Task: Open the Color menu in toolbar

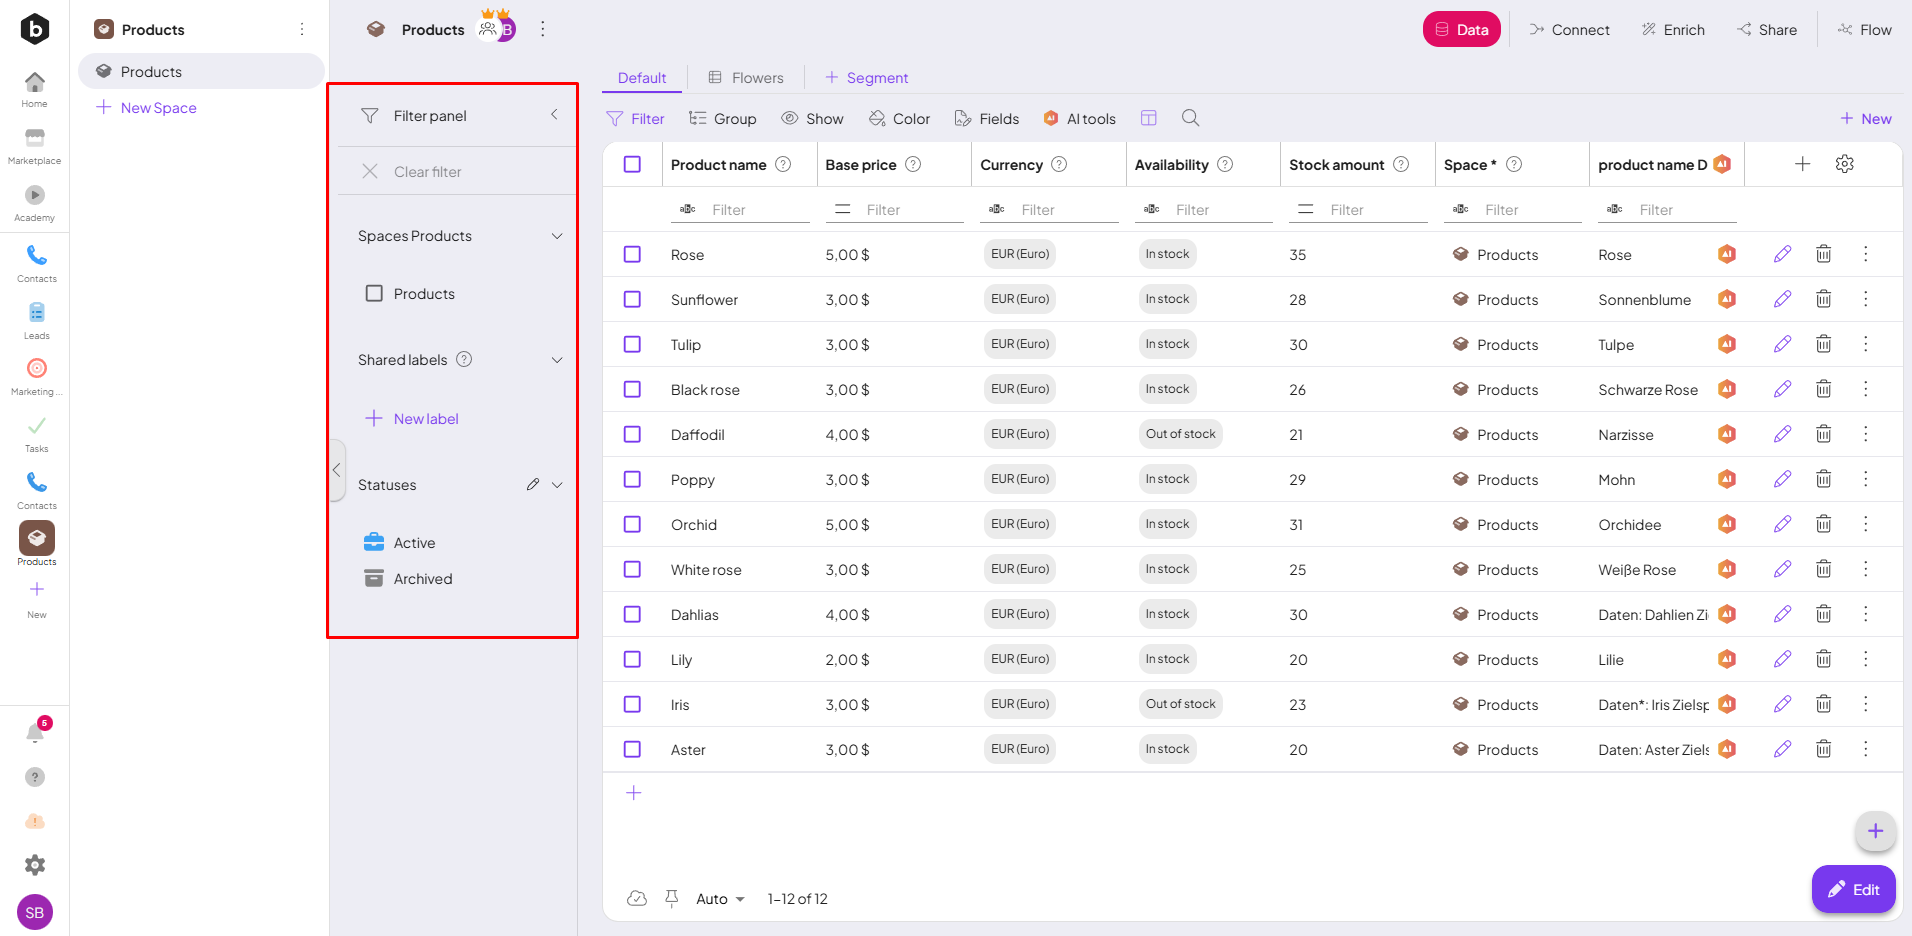Action: 899,119
